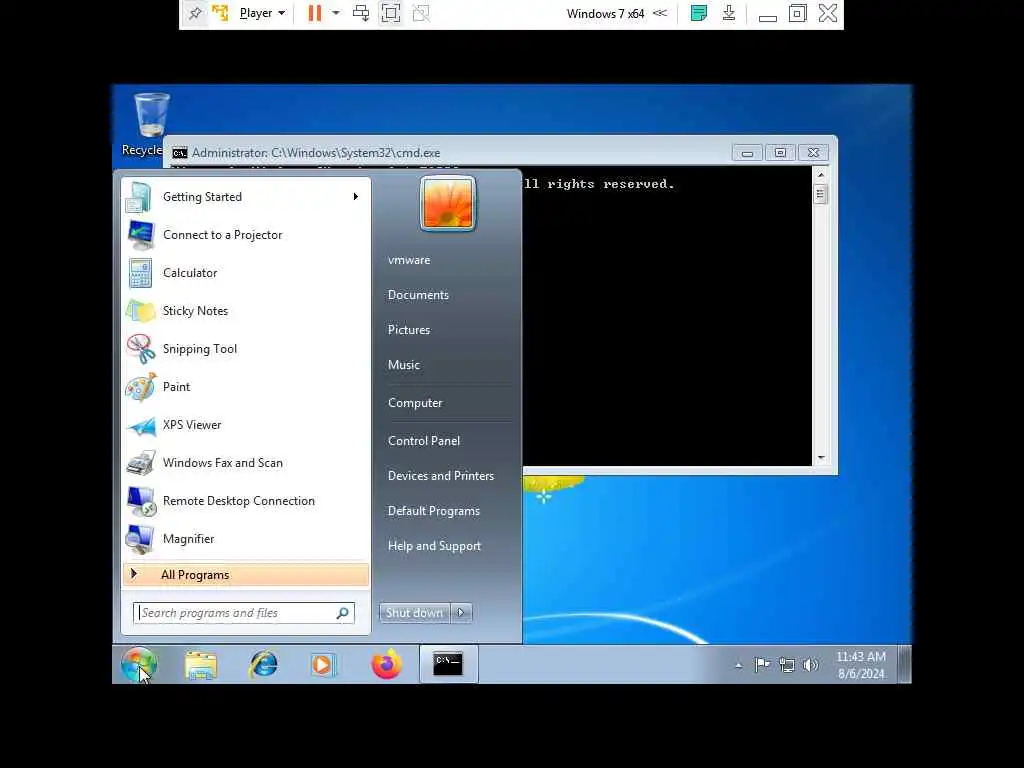1024x768 pixels.
Task: Open the Music library
Action: click(404, 365)
